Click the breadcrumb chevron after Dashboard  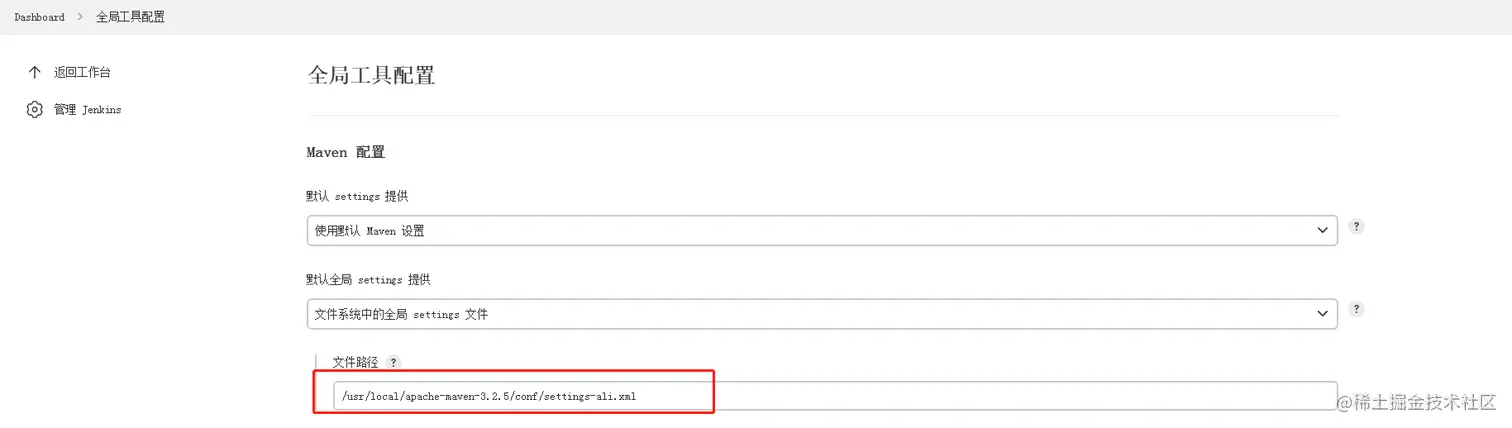click(81, 17)
